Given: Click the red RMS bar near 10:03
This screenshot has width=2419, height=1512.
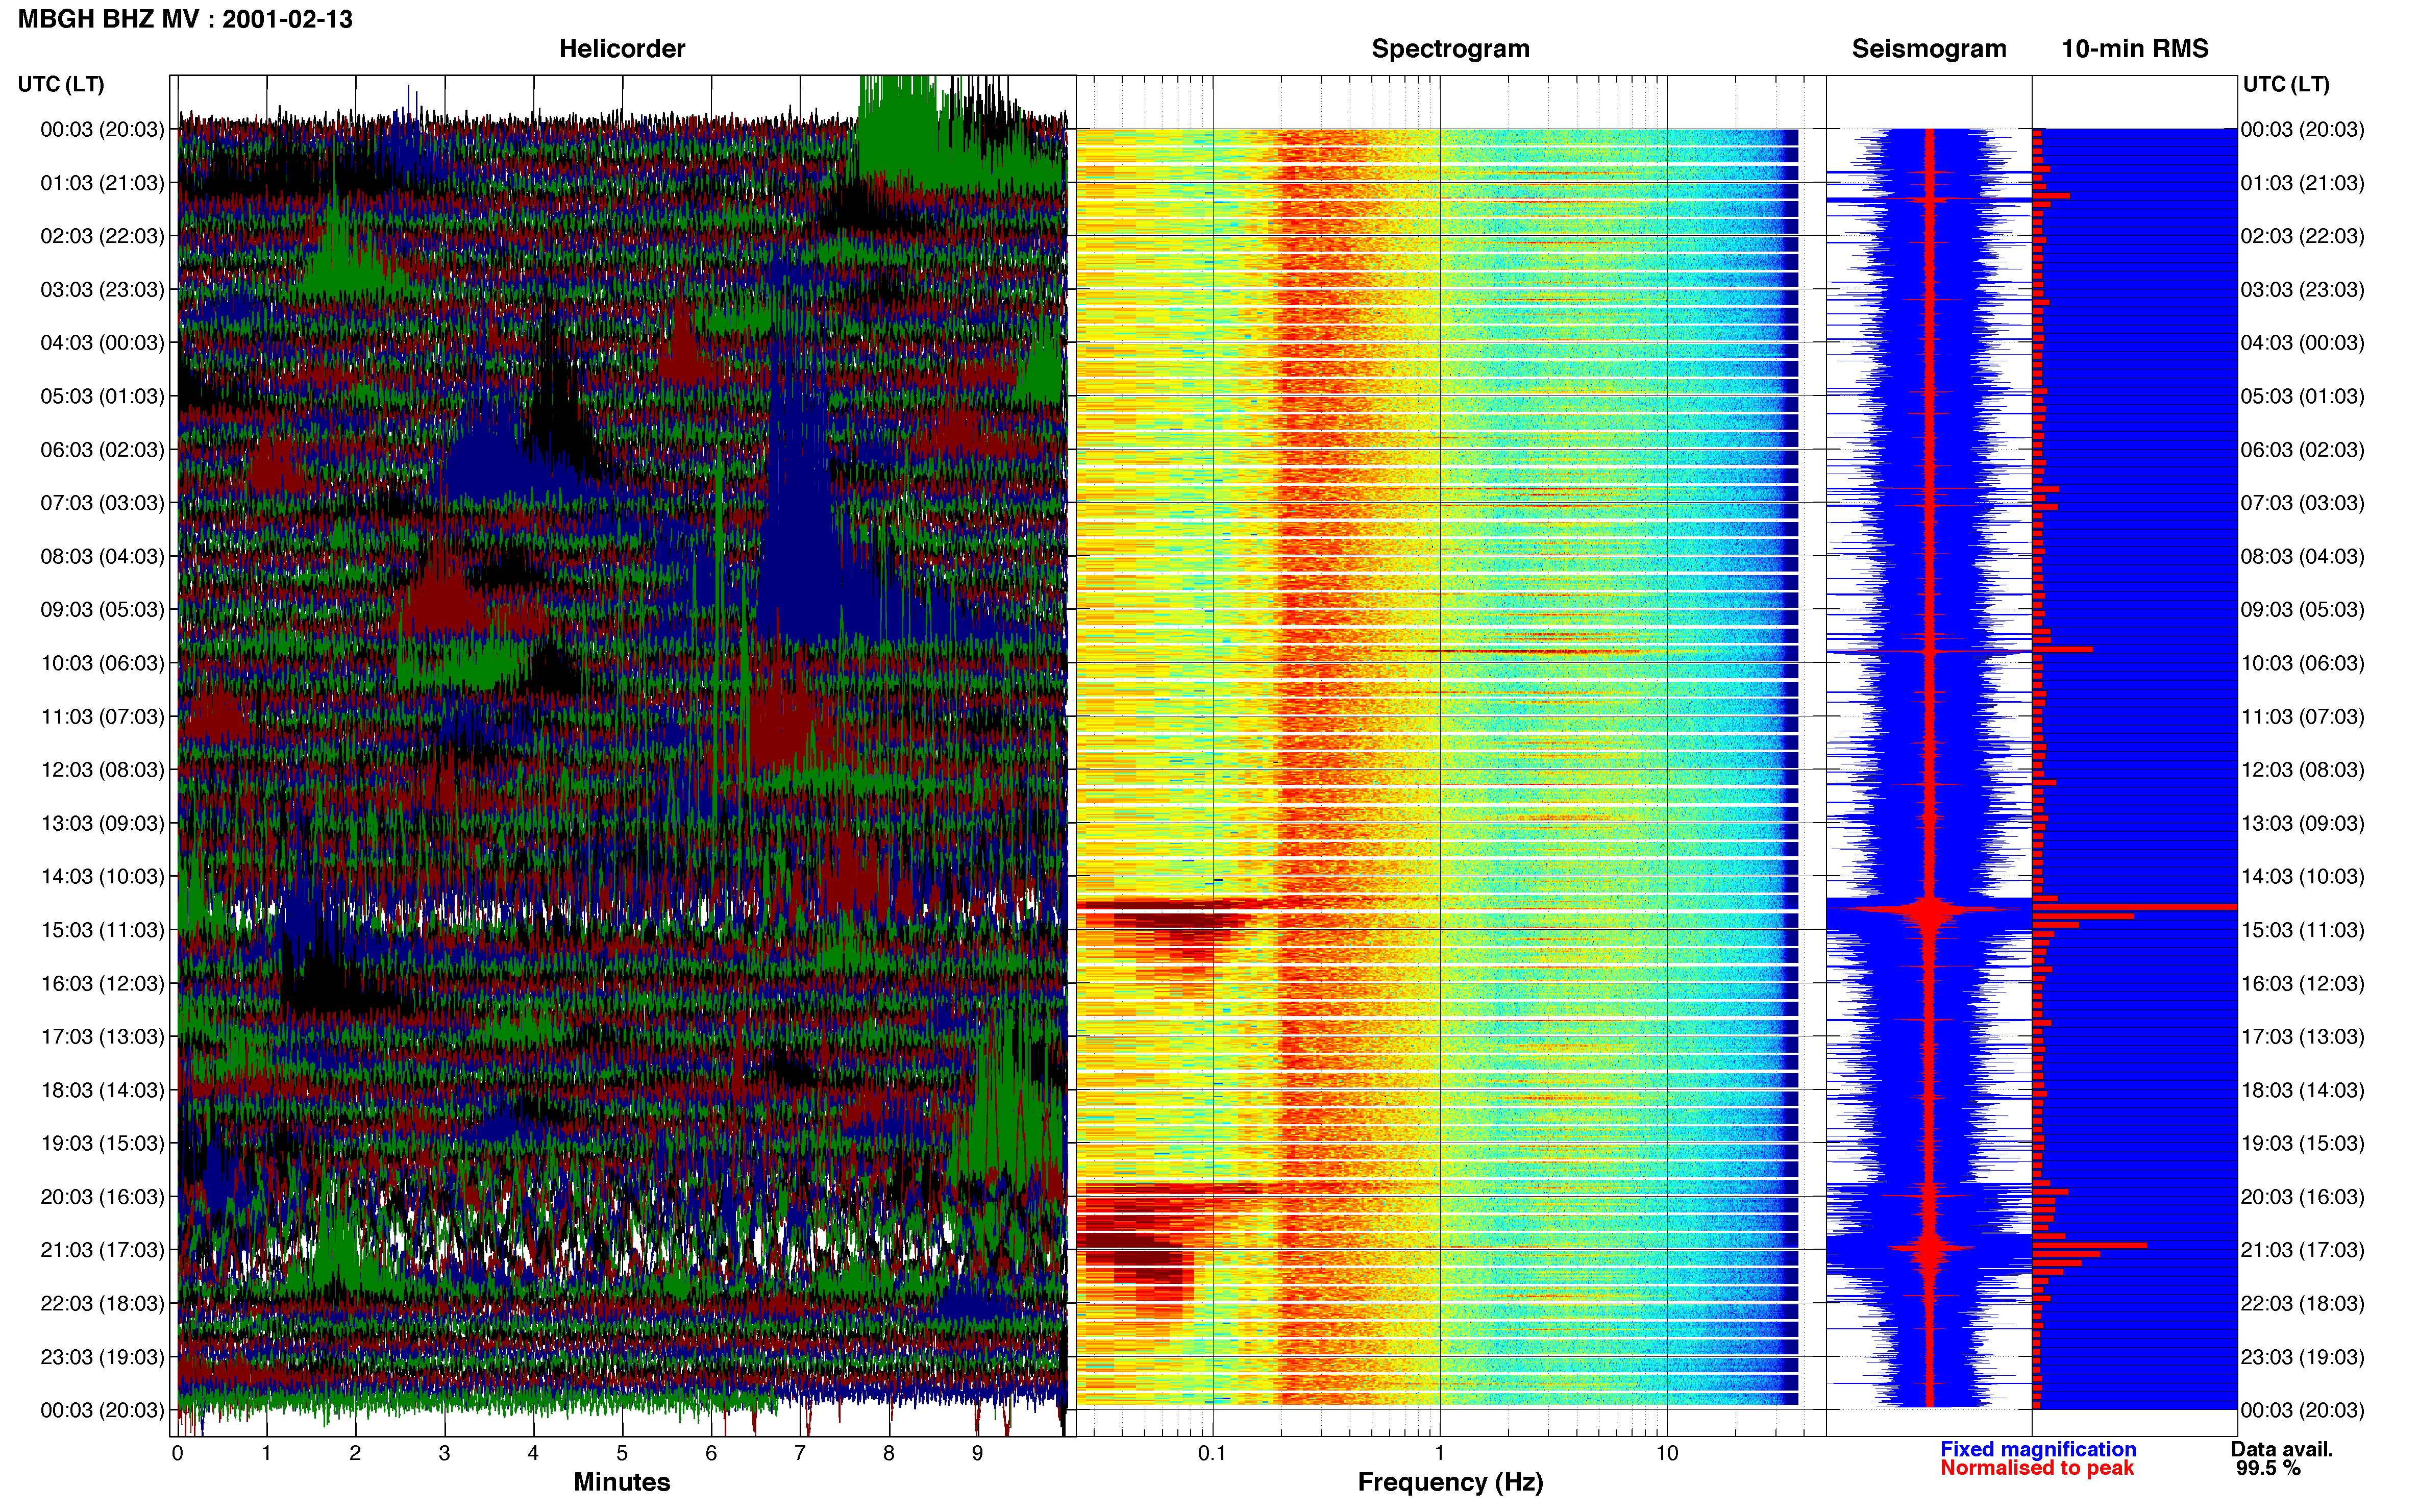Looking at the screenshot, I should (2062, 650).
